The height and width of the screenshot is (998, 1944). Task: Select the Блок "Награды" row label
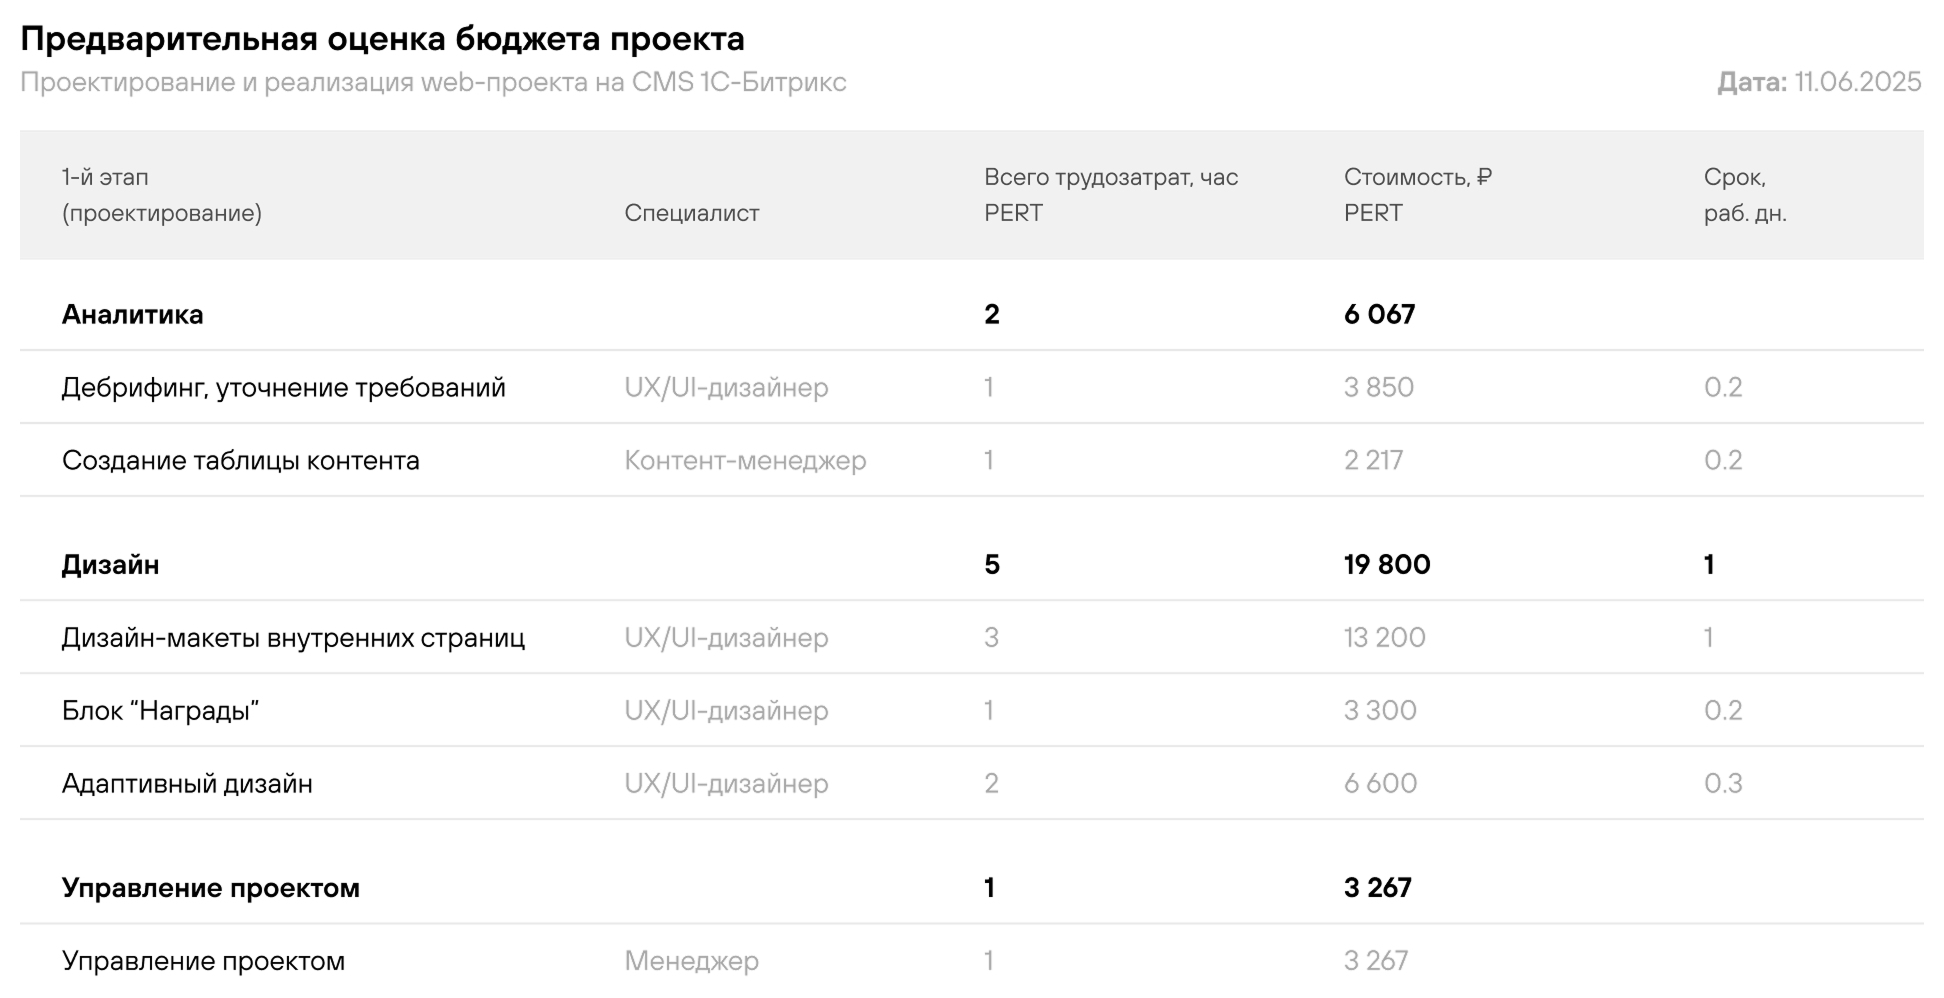[161, 711]
